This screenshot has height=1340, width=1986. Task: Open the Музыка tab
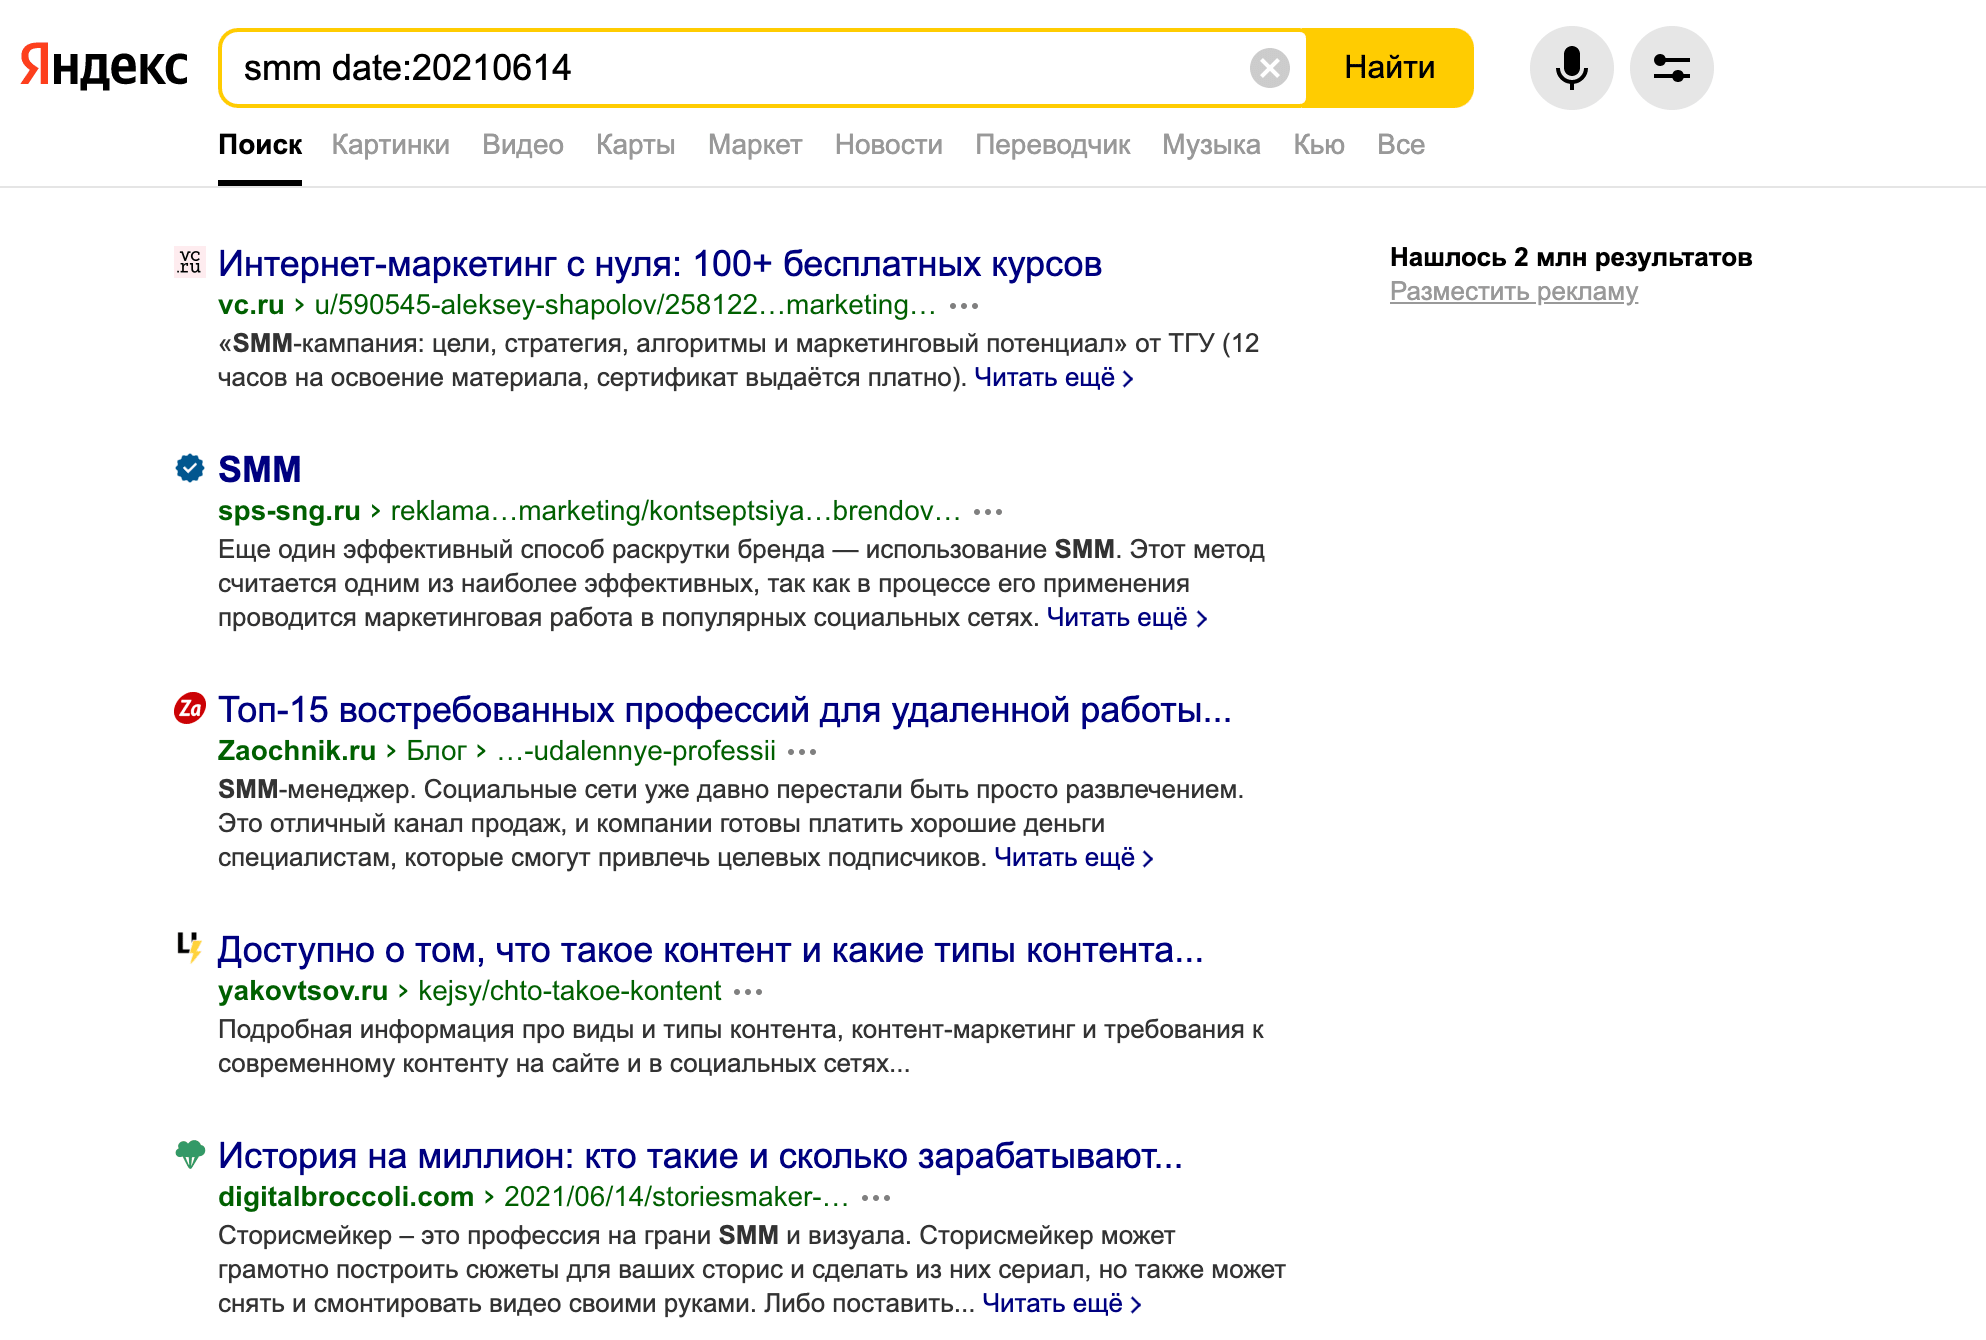[1211, 145]
